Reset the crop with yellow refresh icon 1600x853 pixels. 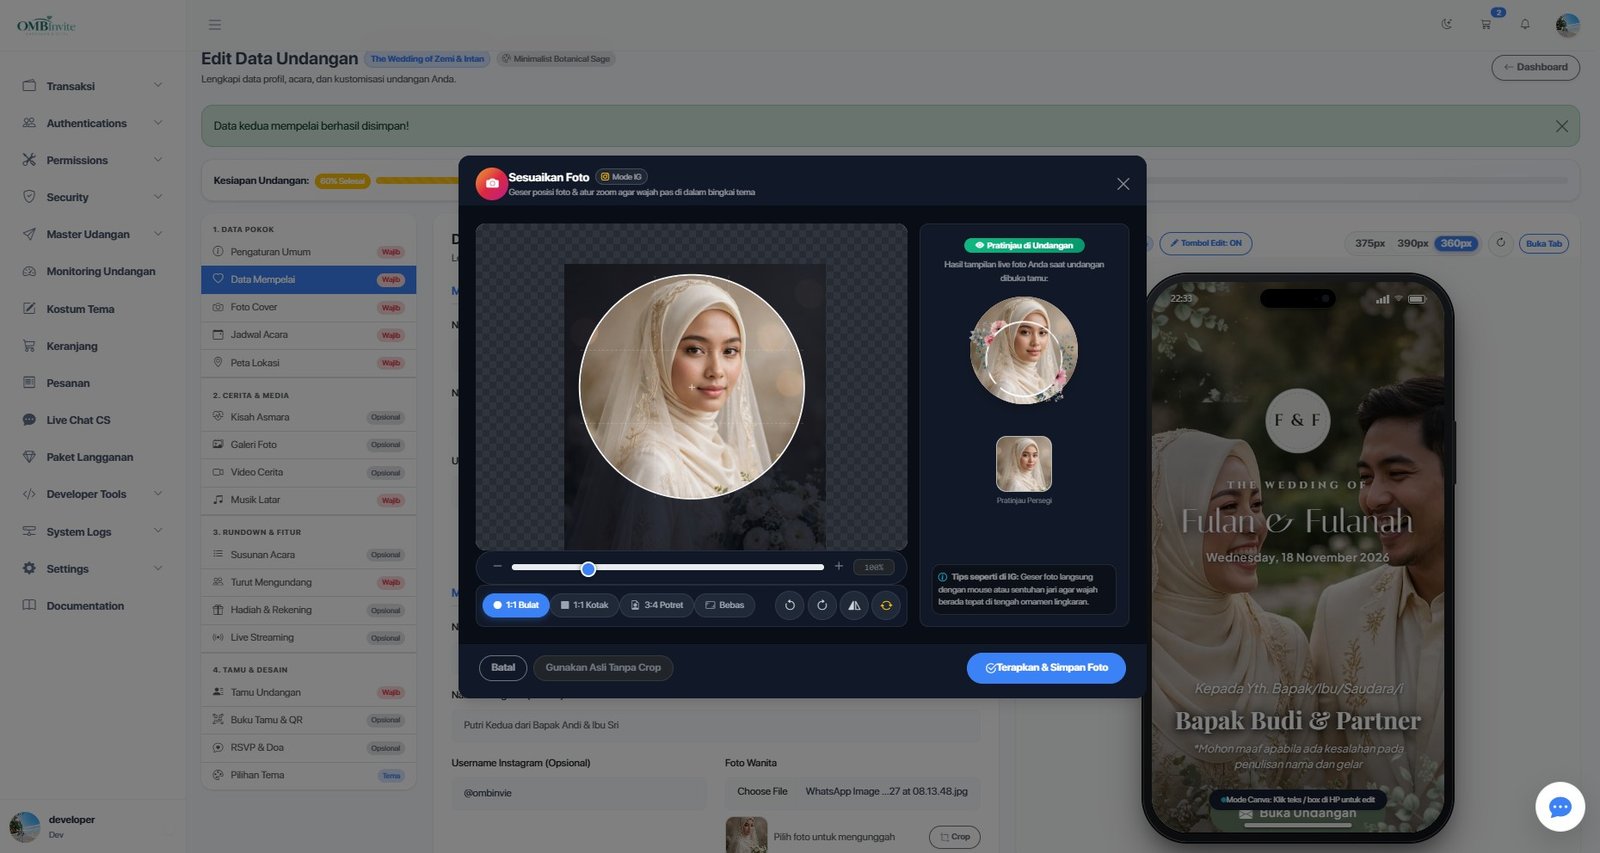click(x=886, y=605)
